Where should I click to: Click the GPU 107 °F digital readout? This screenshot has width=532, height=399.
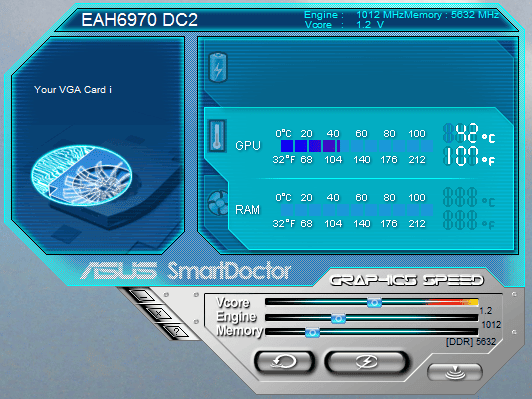coord(469,156)
